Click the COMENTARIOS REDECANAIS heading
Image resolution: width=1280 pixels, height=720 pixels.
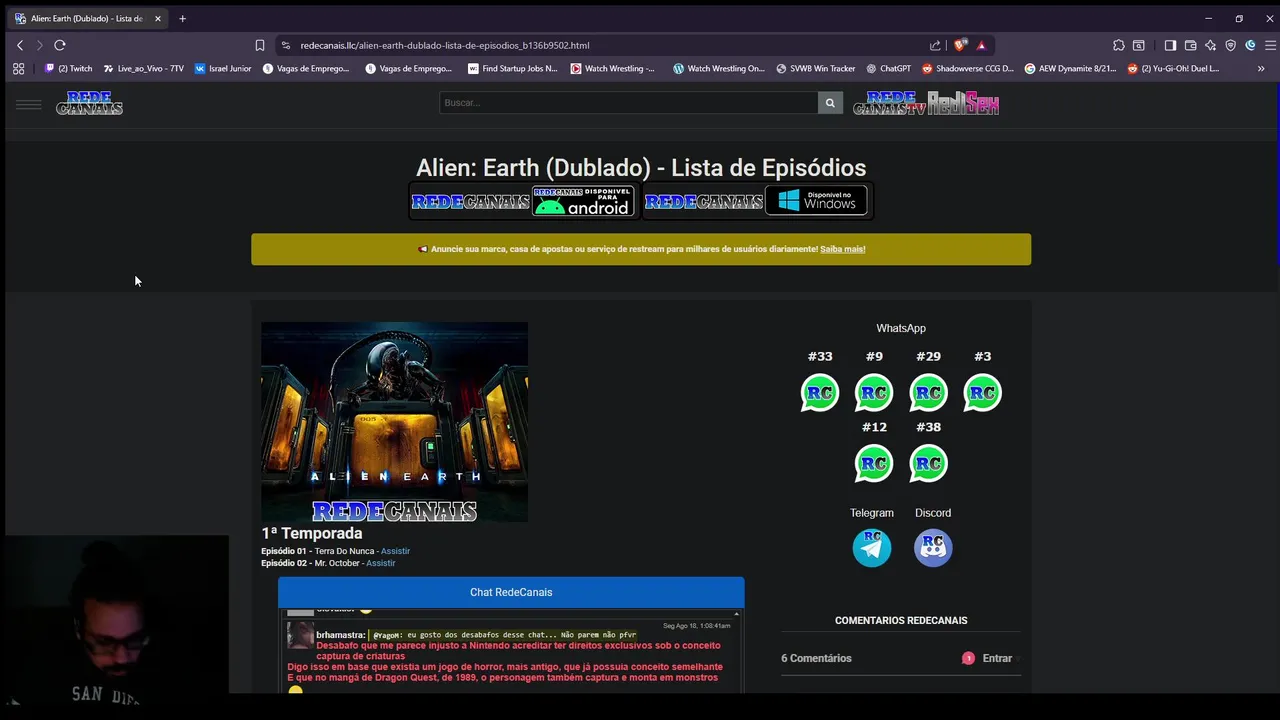(901, 620)
